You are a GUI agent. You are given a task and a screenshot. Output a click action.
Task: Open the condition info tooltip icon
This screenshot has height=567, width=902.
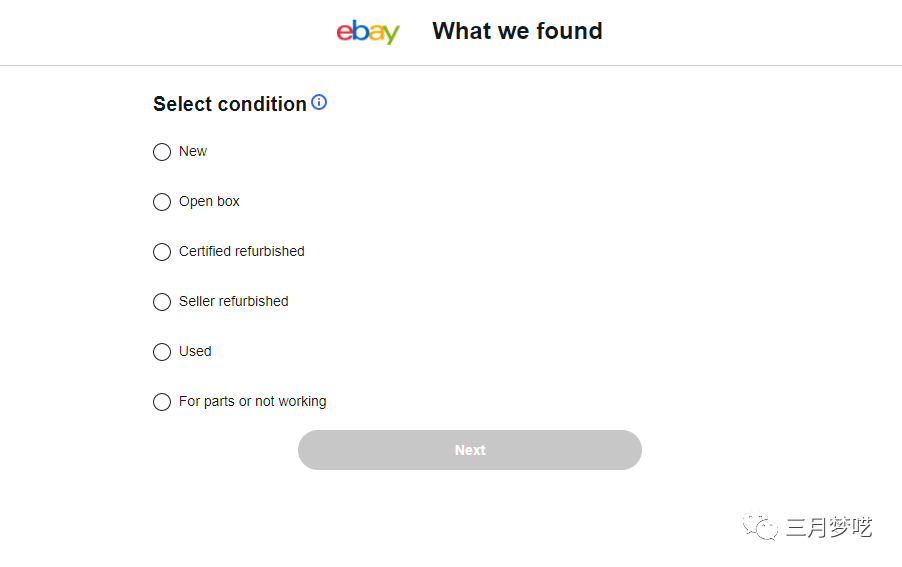click(319, 102)
